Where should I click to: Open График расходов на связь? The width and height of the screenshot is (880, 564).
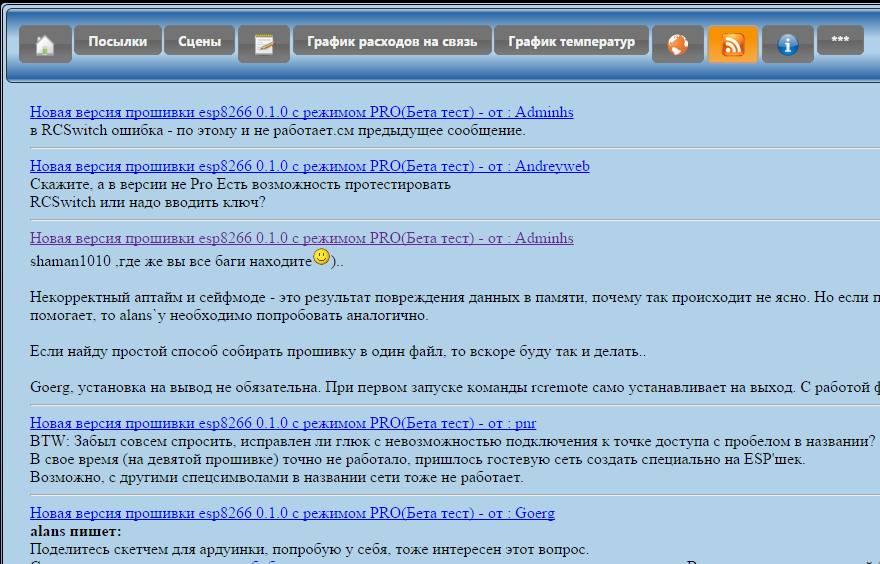[x=392, y=40]
